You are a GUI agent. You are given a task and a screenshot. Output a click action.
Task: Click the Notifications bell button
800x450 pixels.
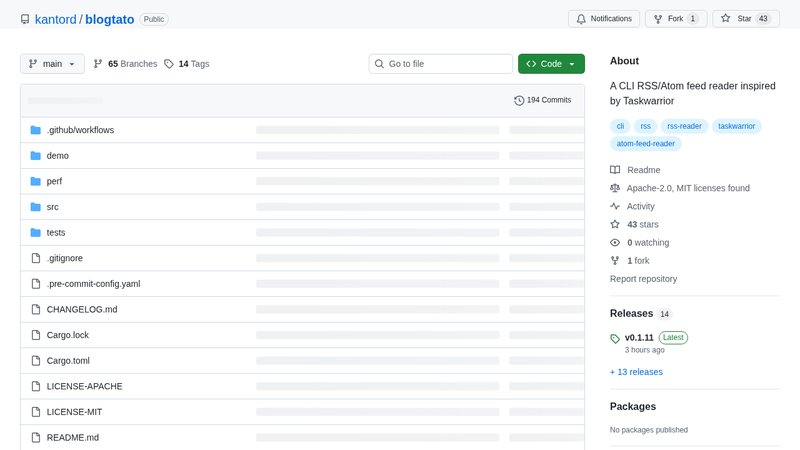(x=604, y=19)
